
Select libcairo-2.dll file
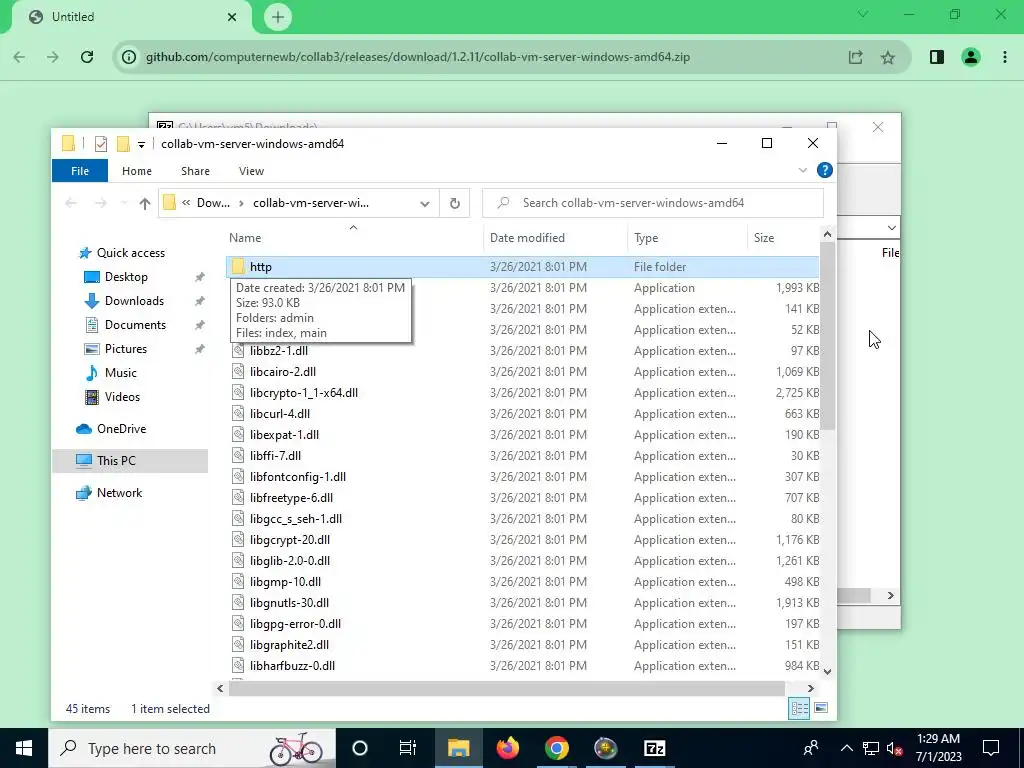[283, 372]
